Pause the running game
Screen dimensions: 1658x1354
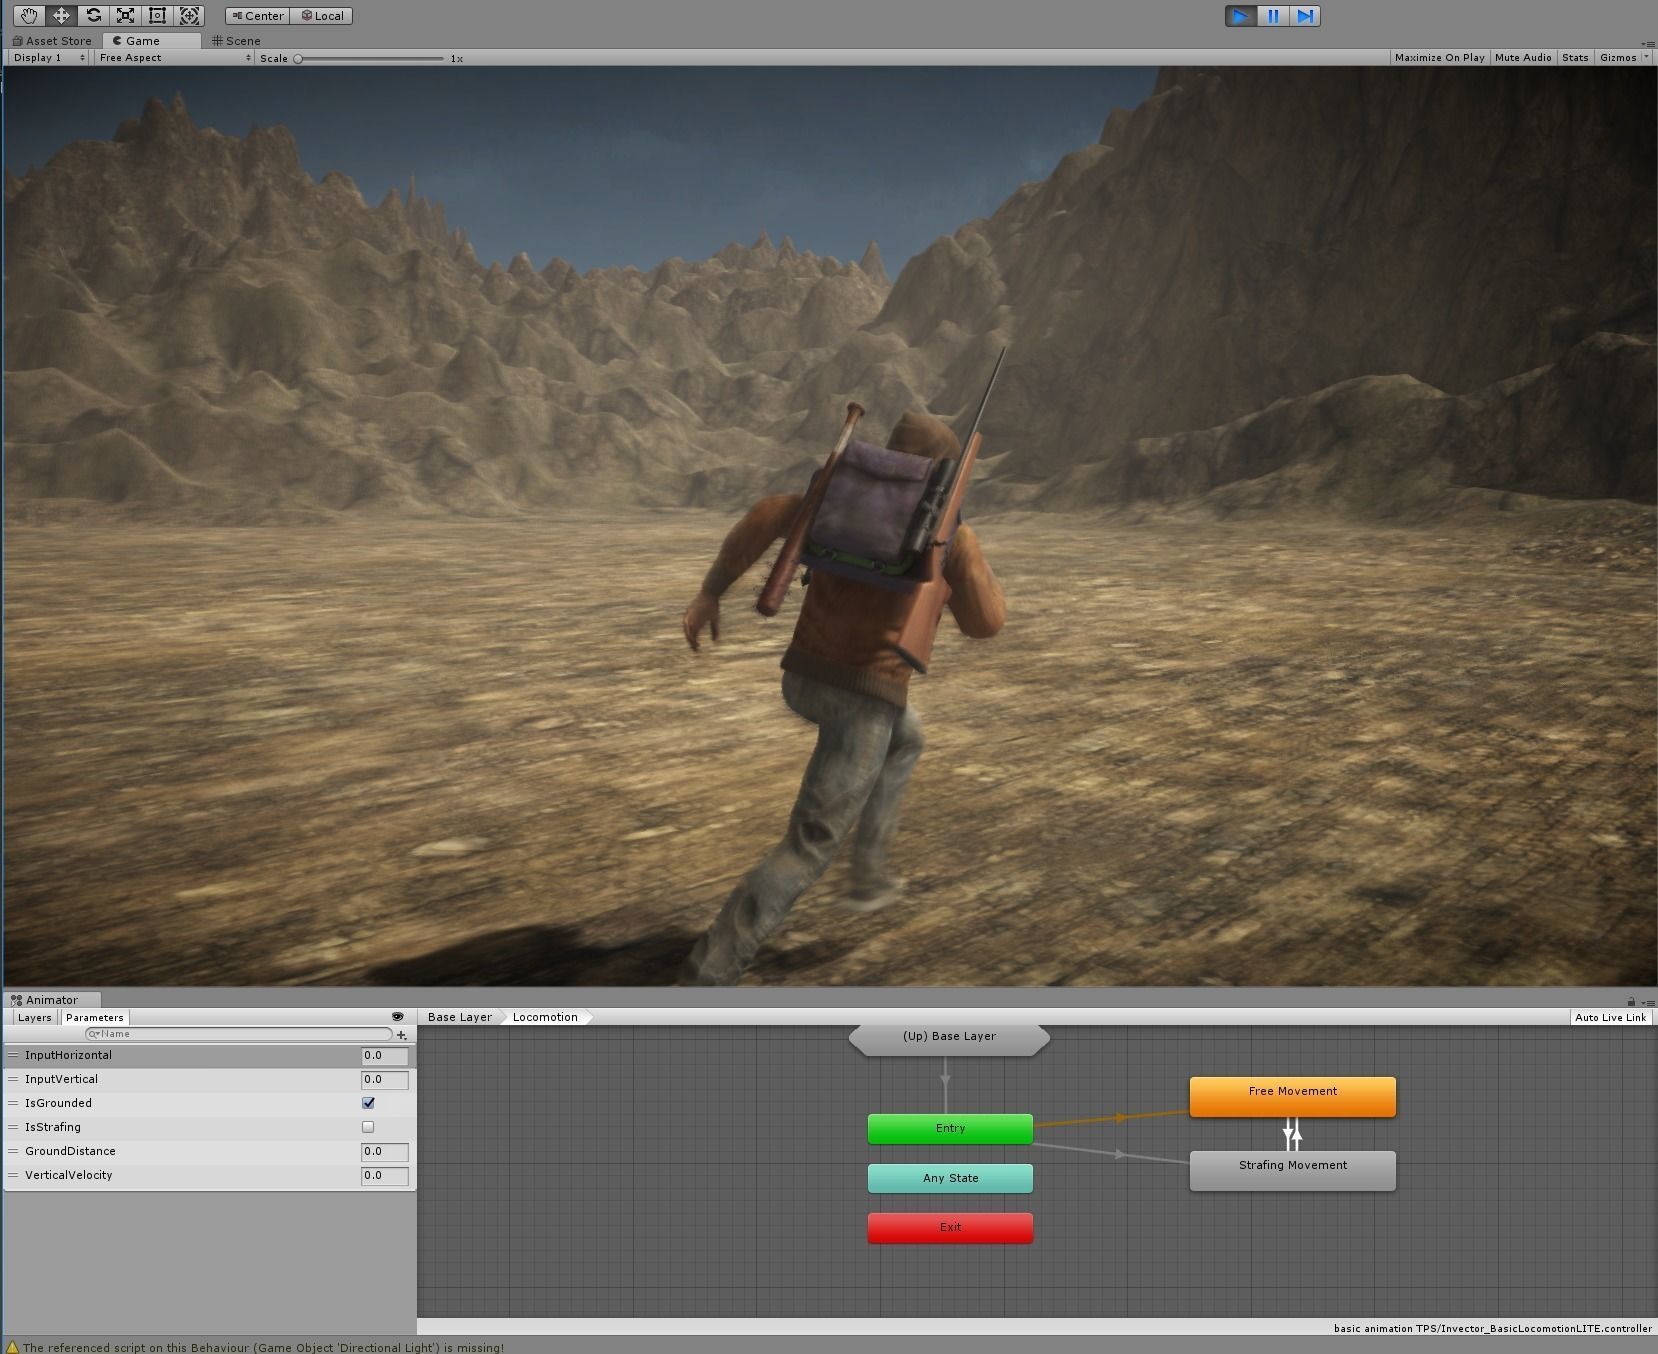point(1273,16)
